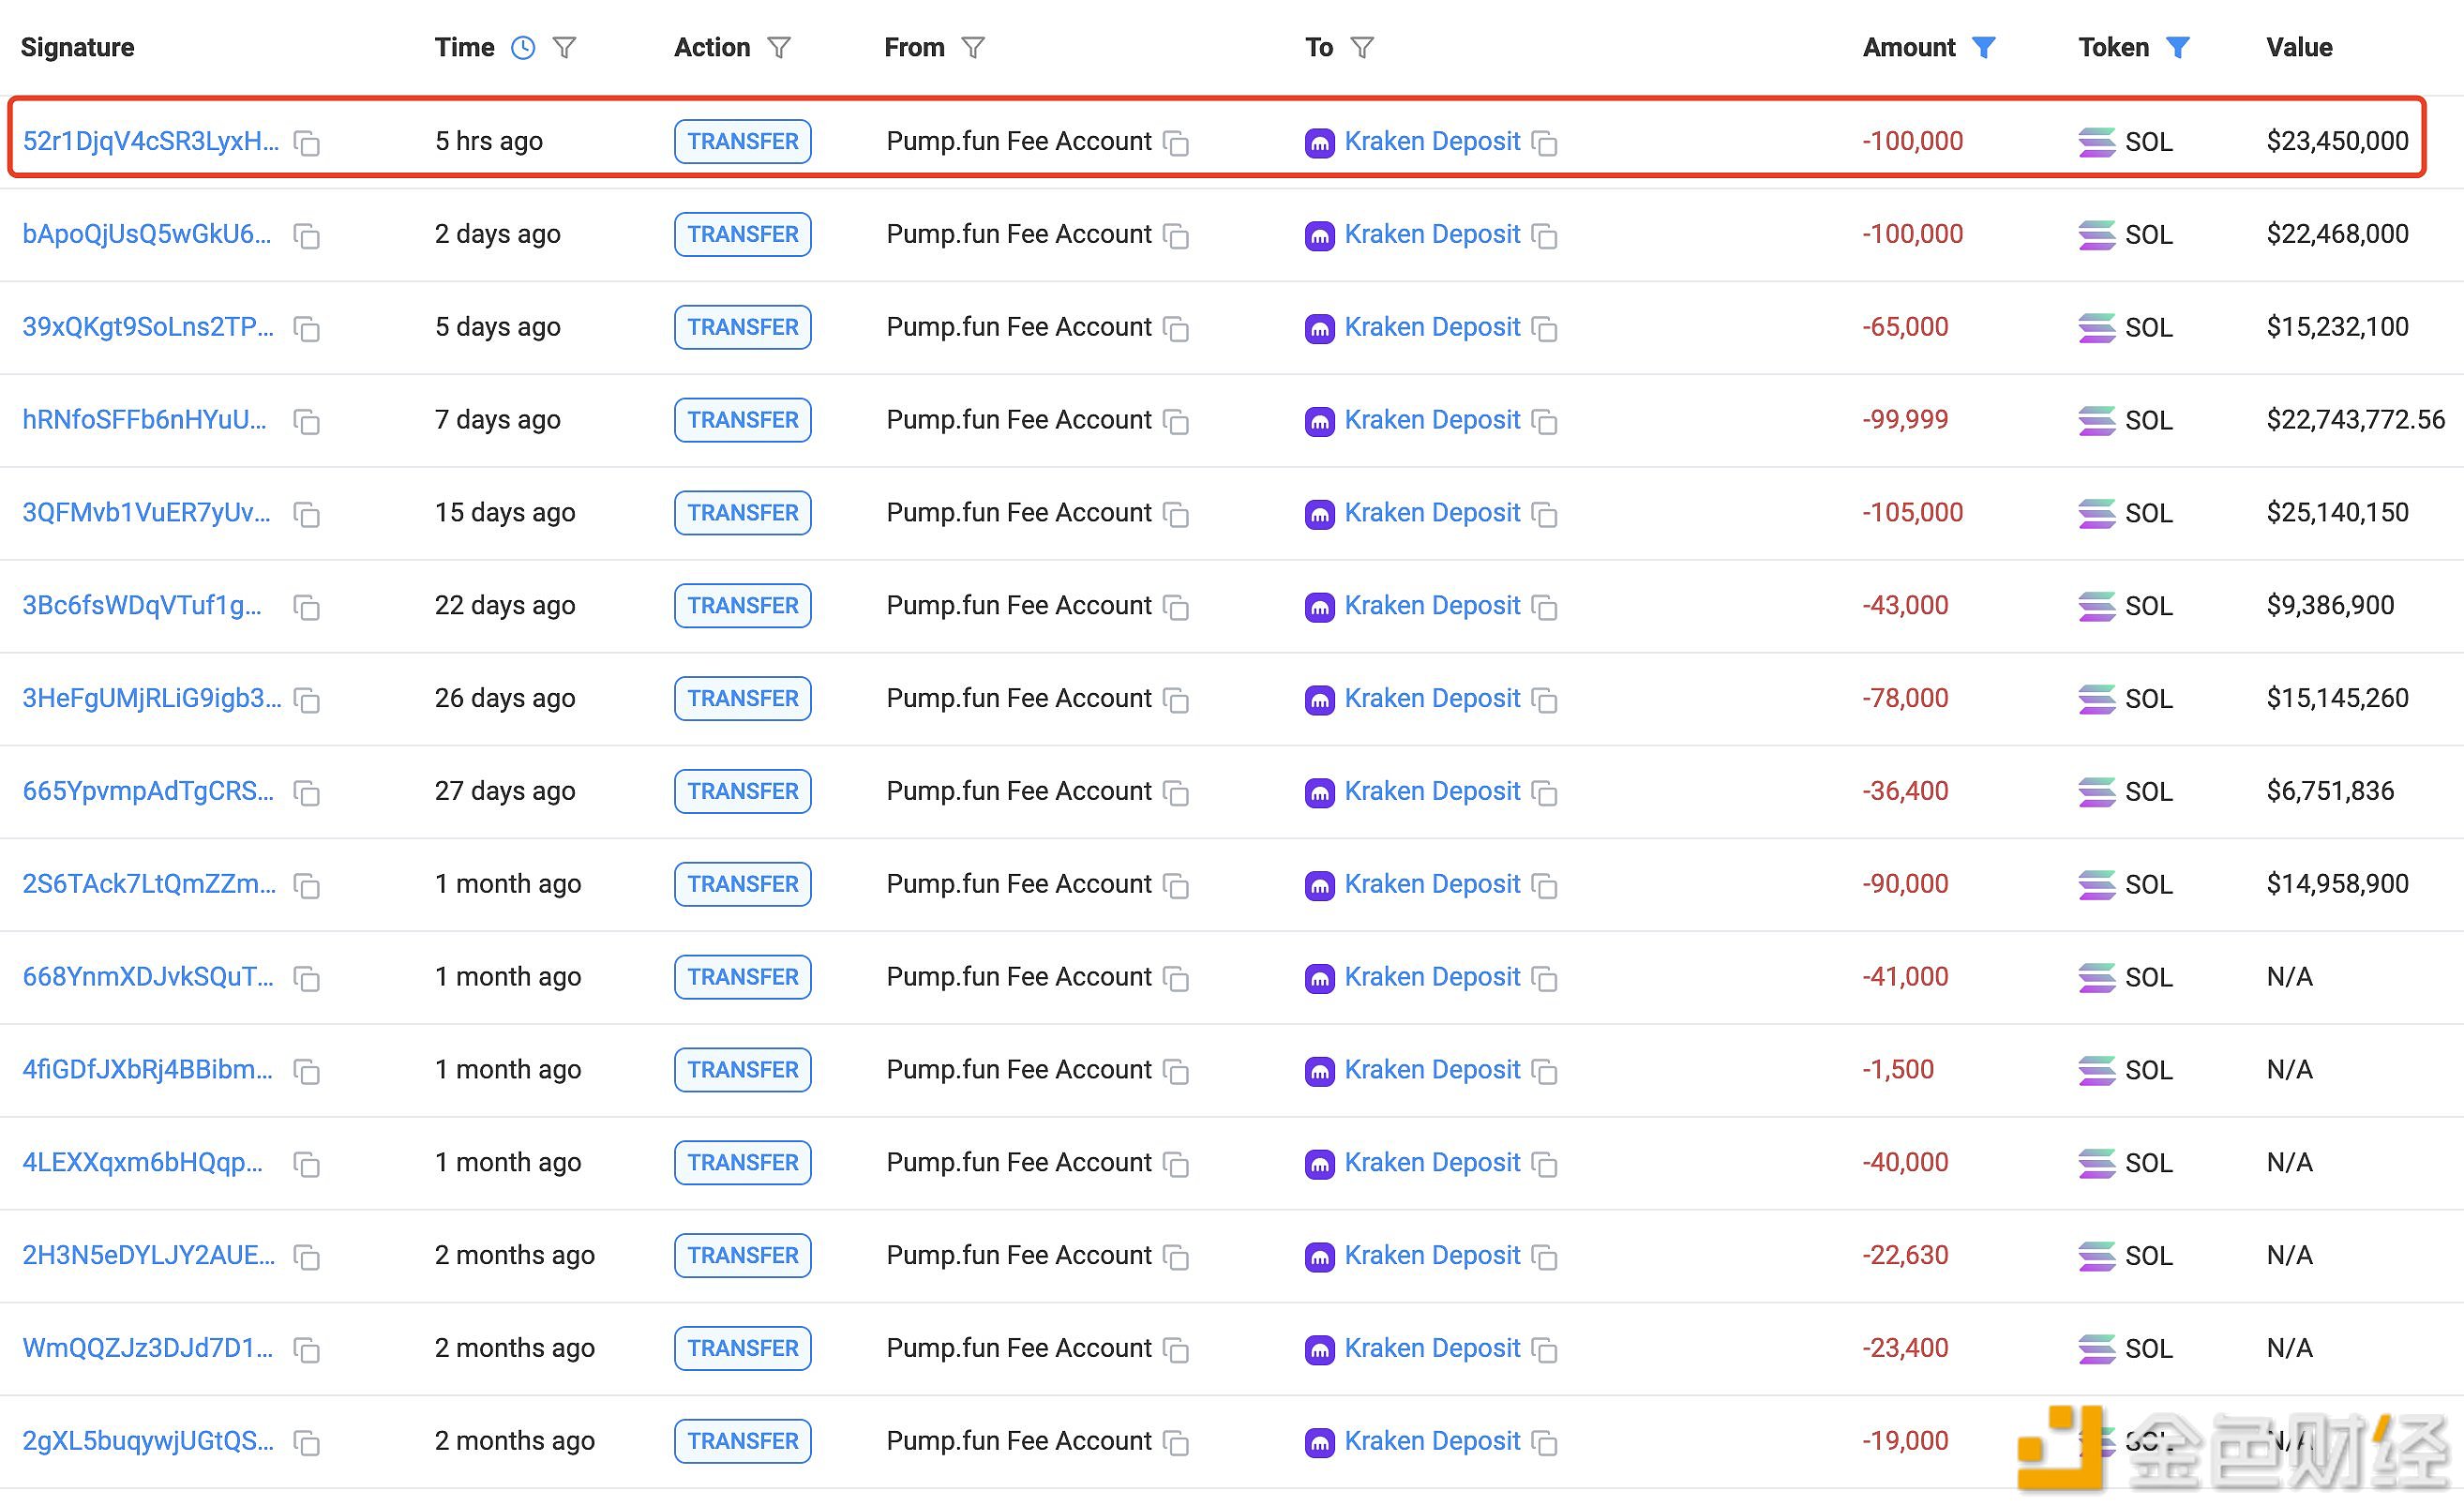Select the -36,400 amount cell
2464x1506 pixels.
(x=1905, y=791)
